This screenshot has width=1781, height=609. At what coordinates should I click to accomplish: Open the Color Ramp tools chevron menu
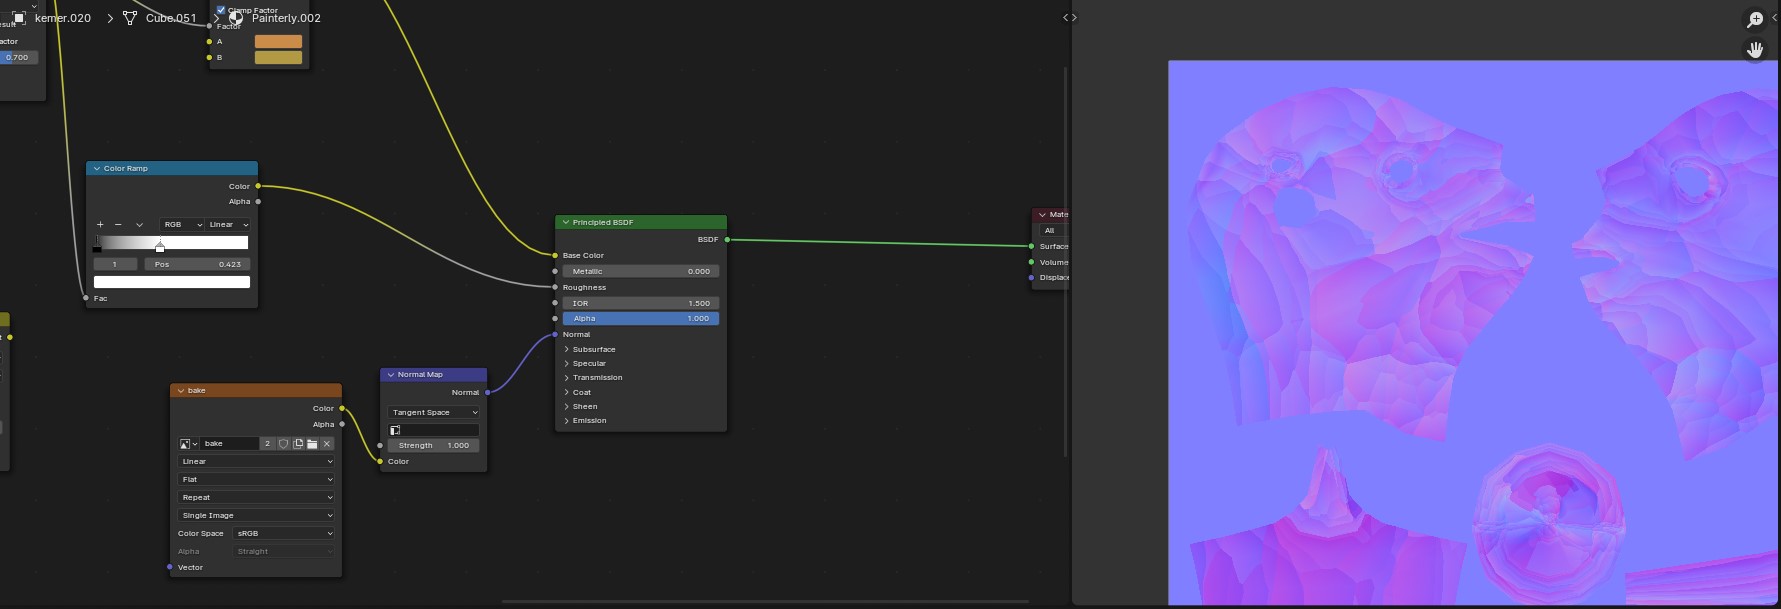click(x=139, y=225)
